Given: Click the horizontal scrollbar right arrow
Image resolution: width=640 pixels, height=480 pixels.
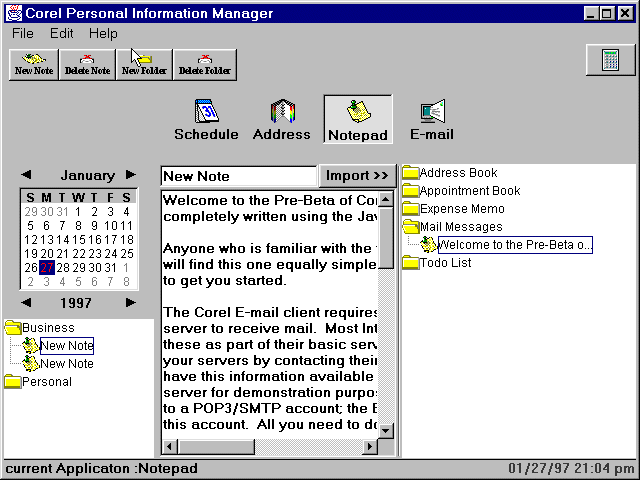Looking at the screenshot, I should click(x=370, y=447).
